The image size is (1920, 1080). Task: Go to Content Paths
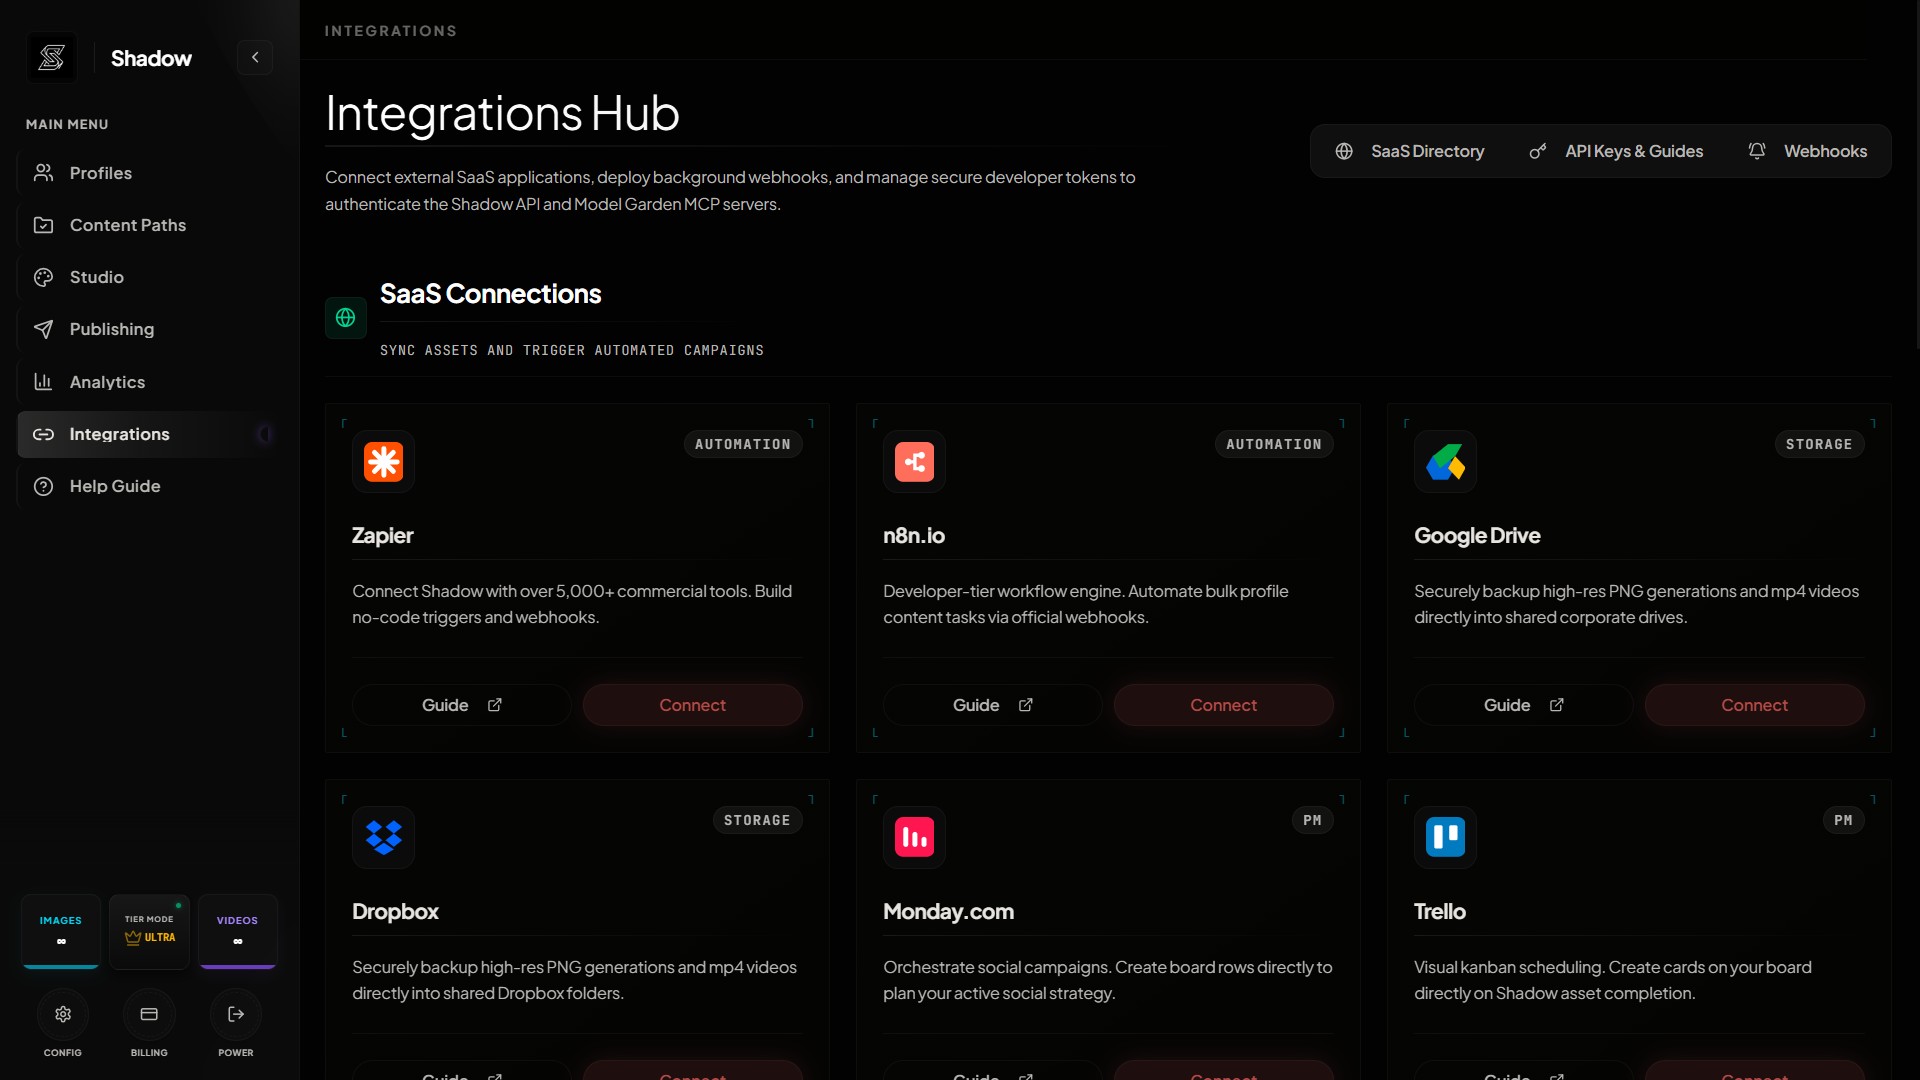(x=147, y=225)
